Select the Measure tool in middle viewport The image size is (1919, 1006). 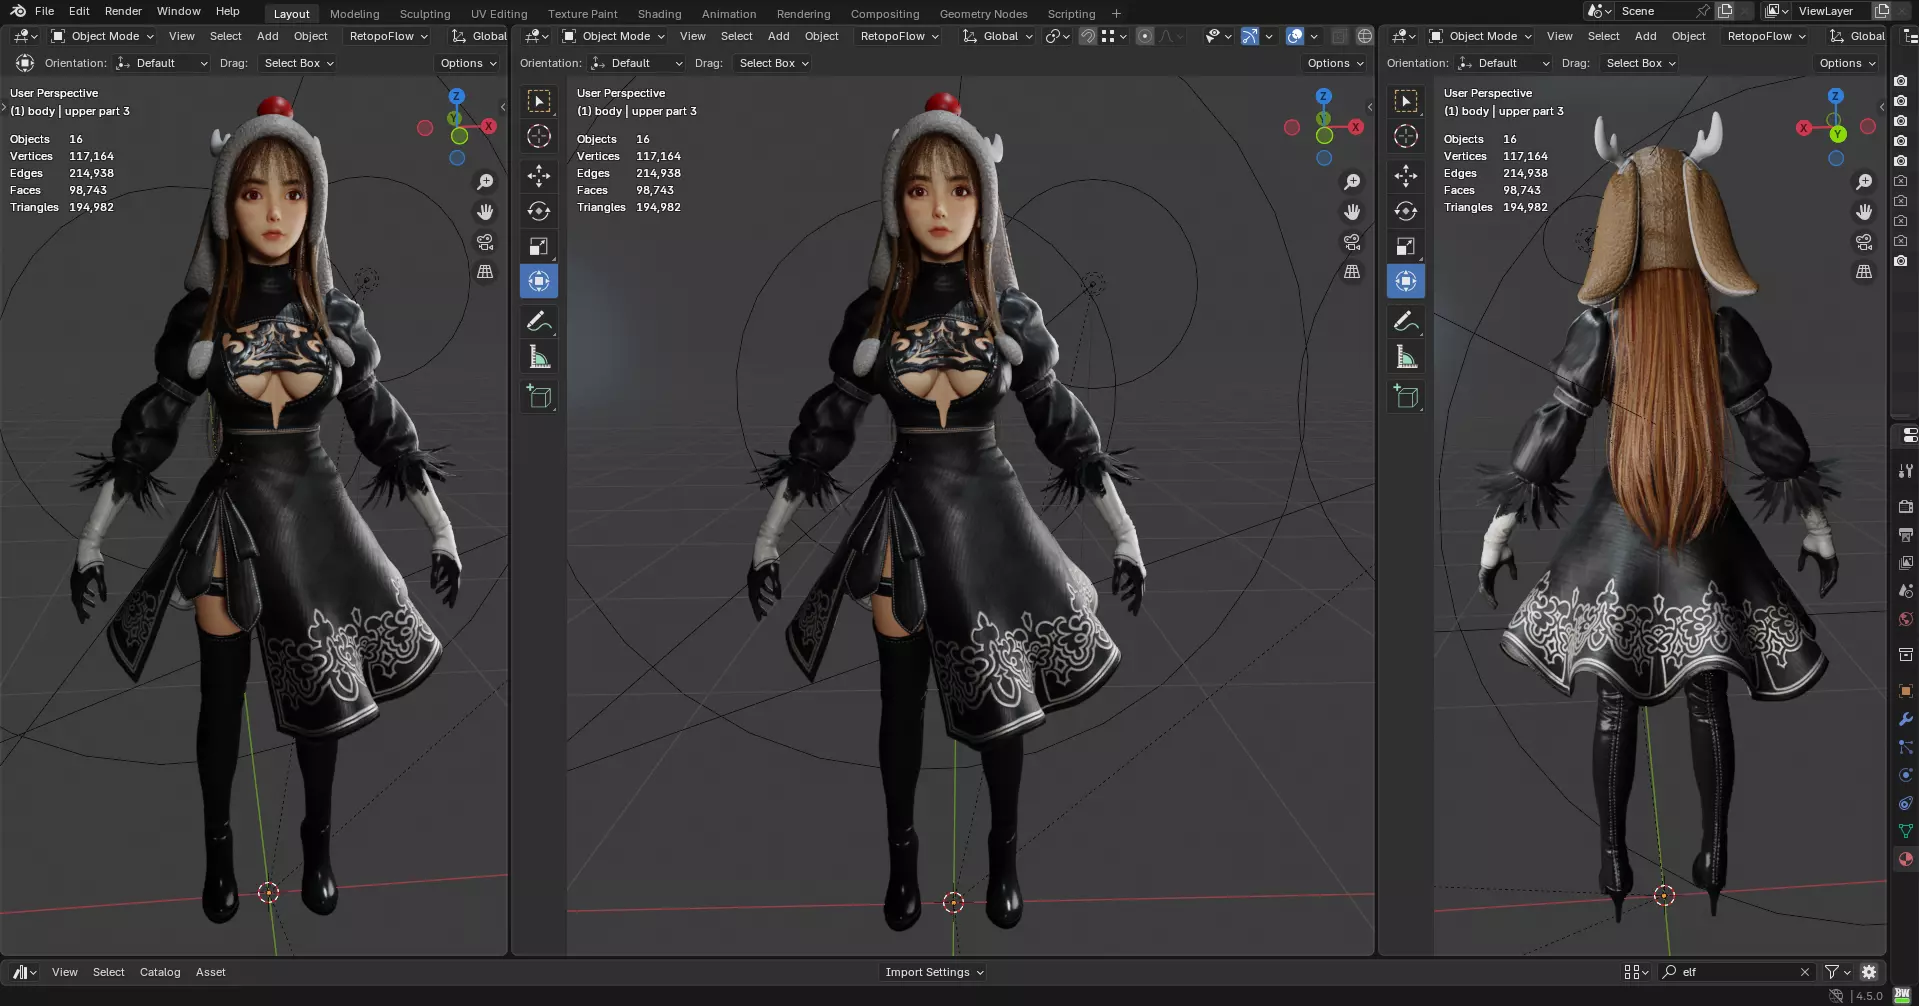pyautogui.click(x=539, y=357)
